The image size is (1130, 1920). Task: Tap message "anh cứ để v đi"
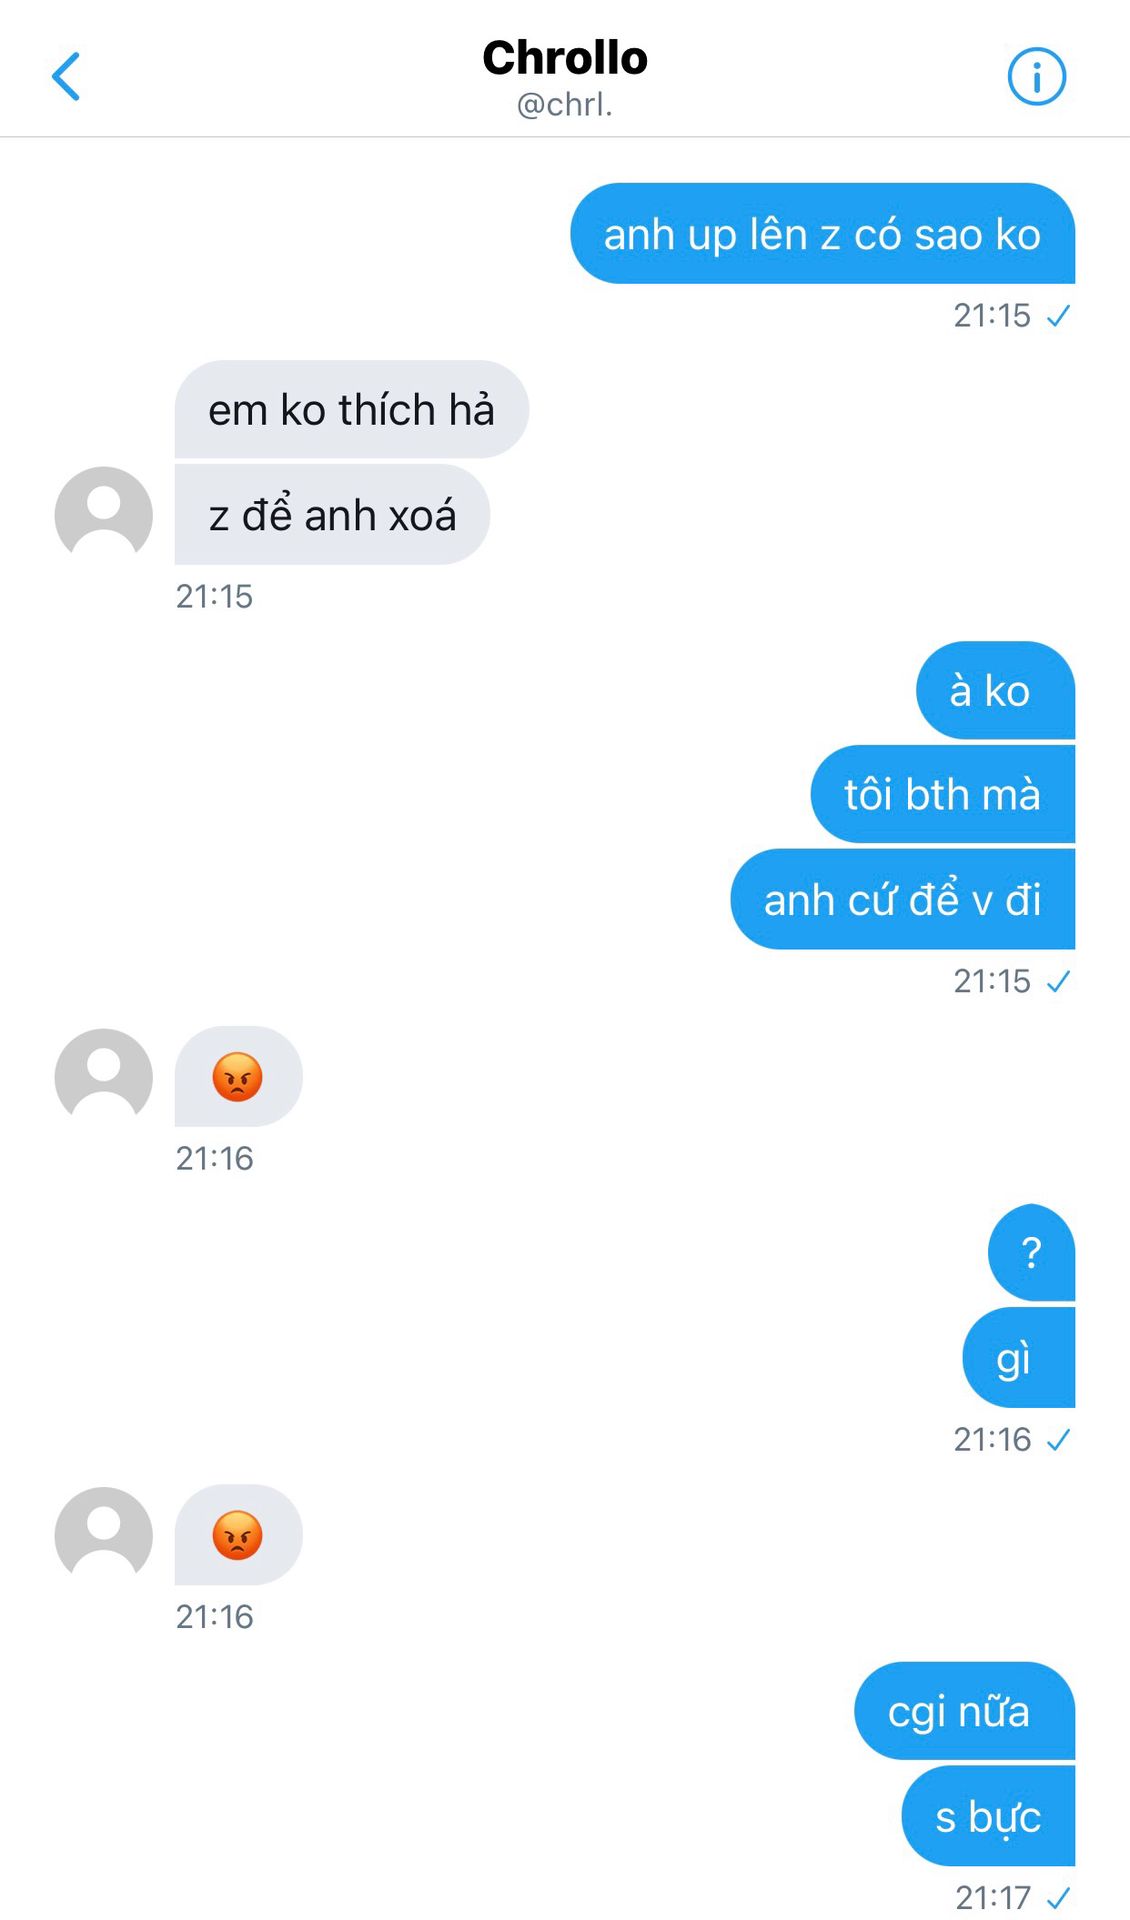[x=902, y=899]
